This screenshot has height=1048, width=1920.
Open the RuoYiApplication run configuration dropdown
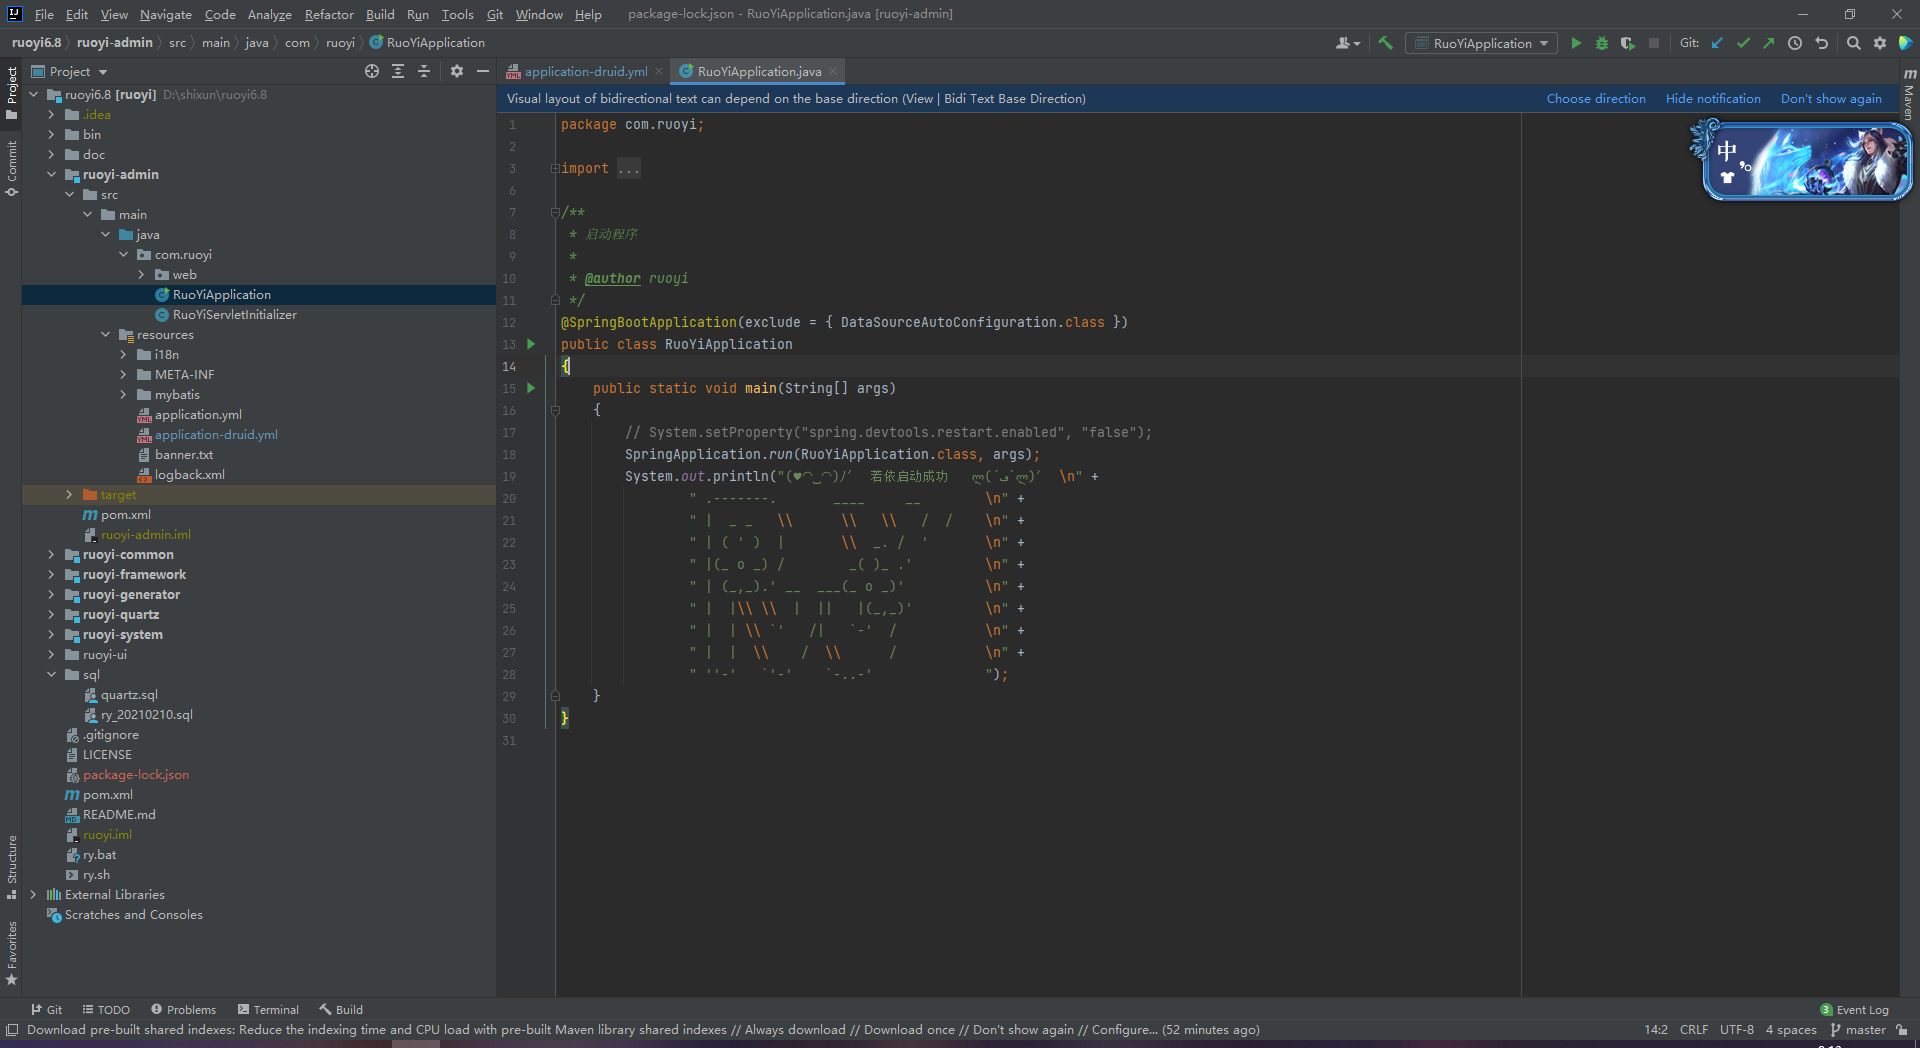pos(1481,43)
